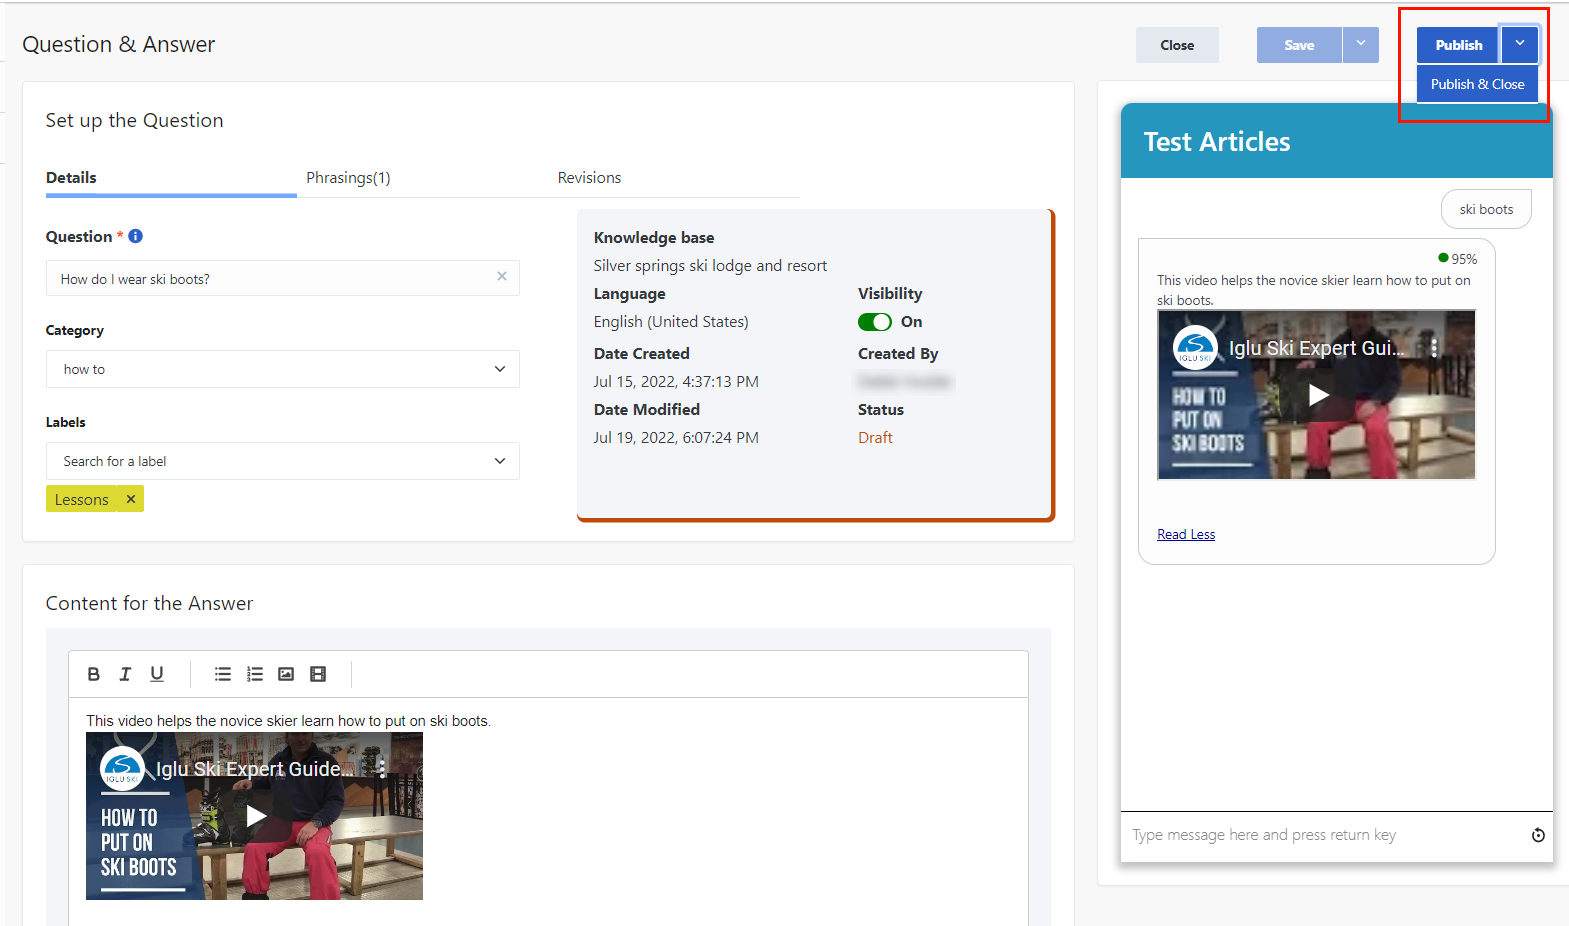The image size is (1569, 926).
Task: Apply bold formatting in answer editor
Action: [x=94, y=674]
